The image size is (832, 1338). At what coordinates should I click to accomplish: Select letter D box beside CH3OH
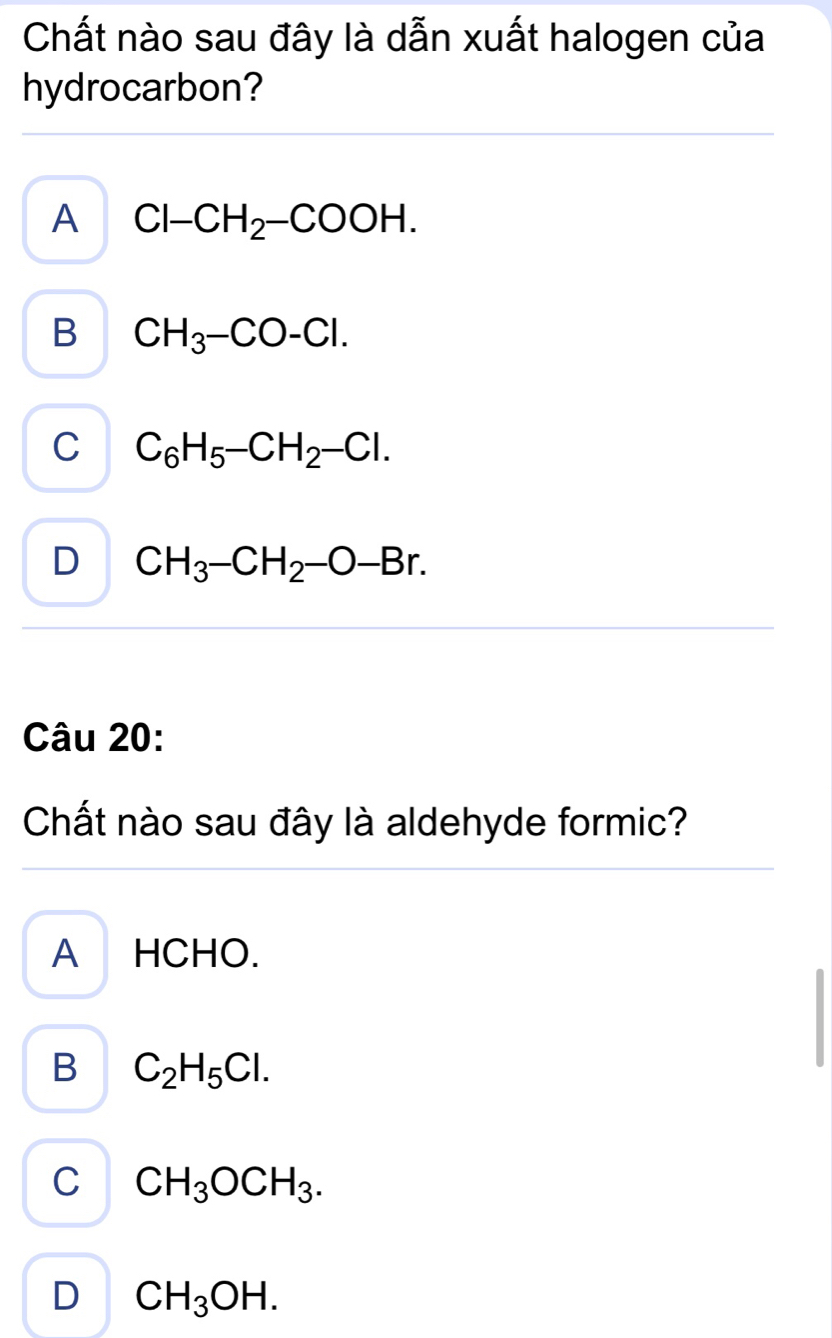pyautogui.click(x=66, y=1297)
